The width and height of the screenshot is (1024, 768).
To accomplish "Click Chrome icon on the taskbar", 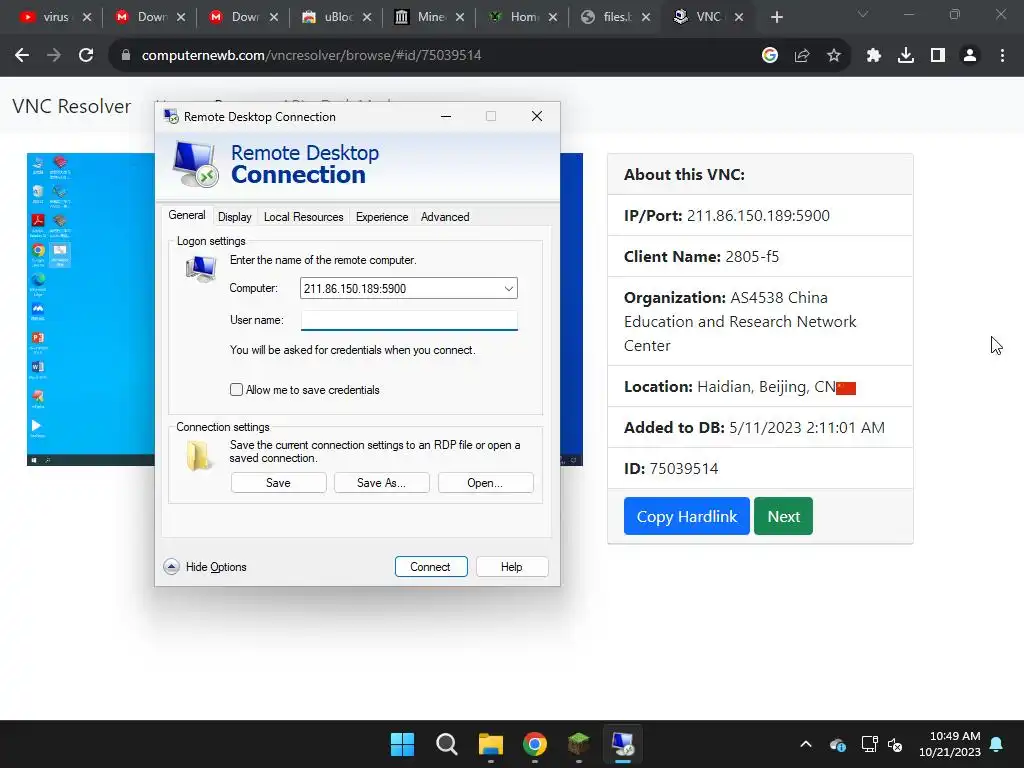I will (x=535, y=744).
